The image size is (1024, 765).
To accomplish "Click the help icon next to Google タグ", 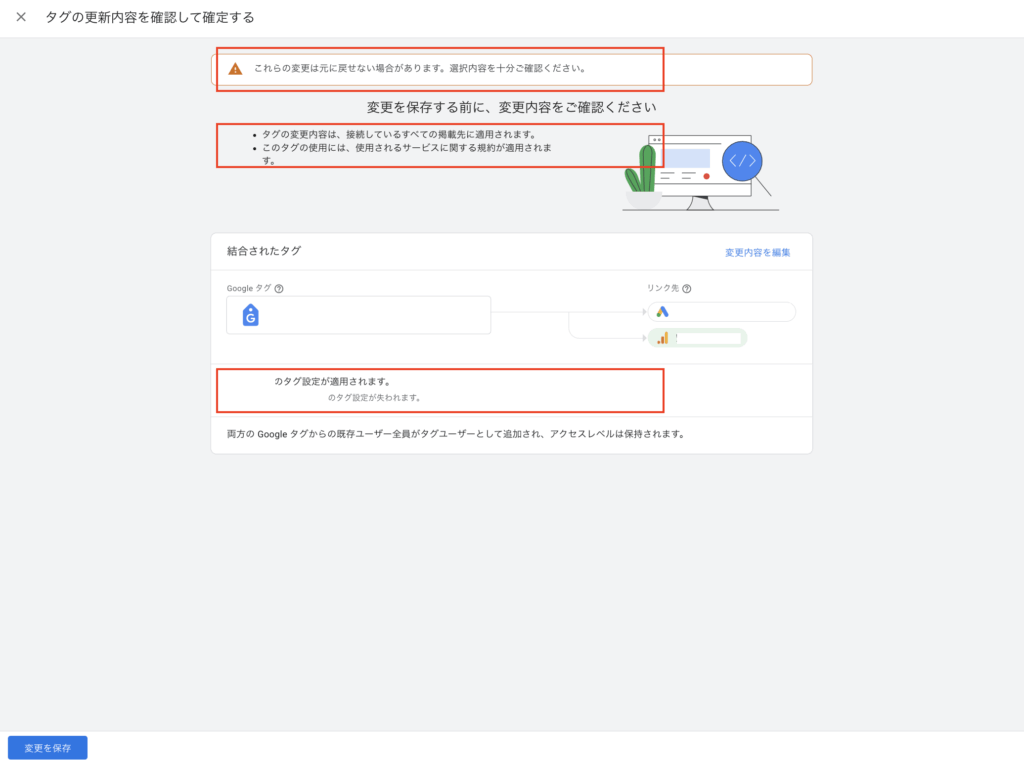I will pyautogui.click(x=279, y=288).
